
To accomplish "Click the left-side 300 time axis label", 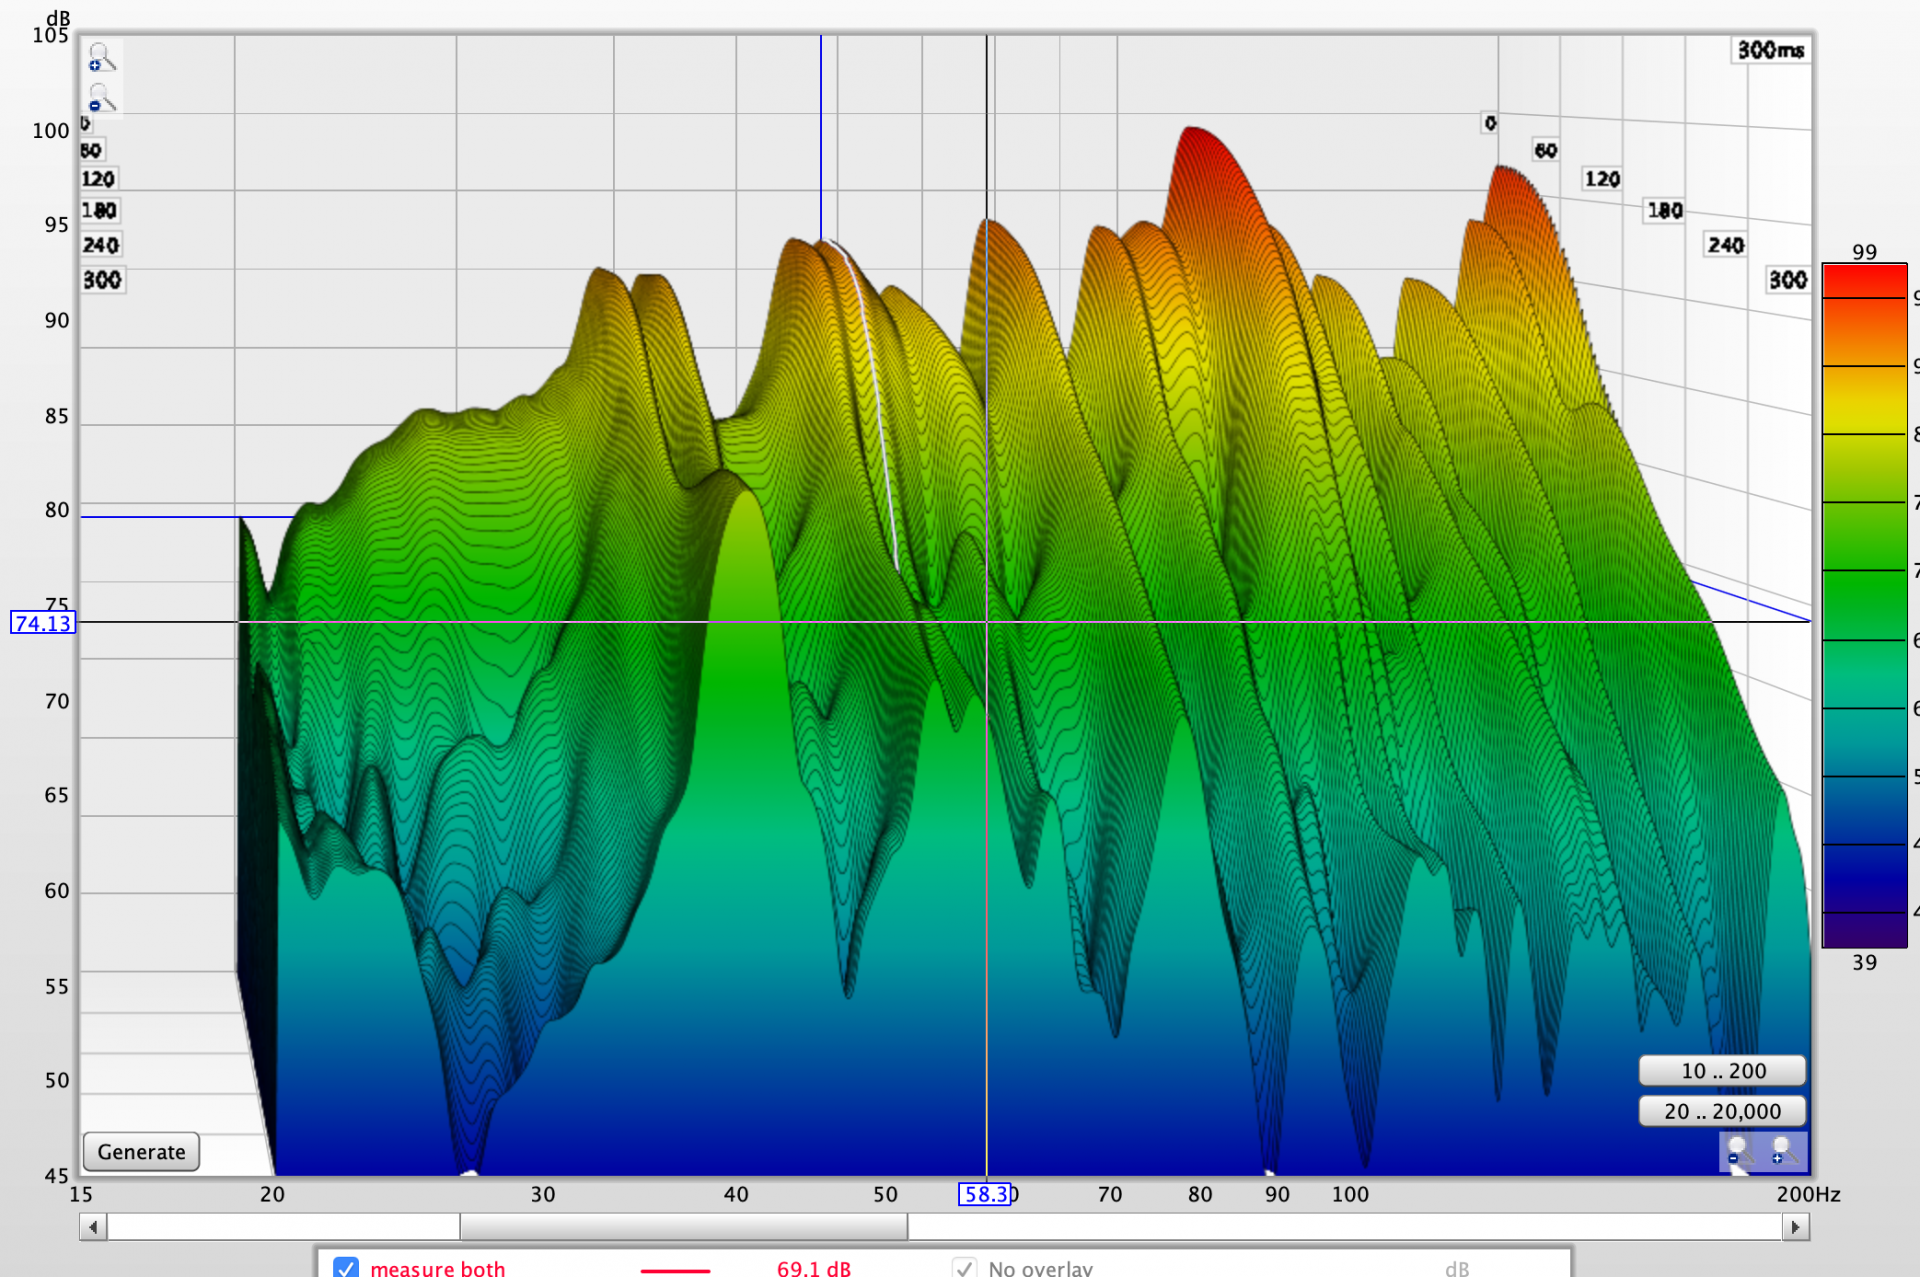I will click(x=101, y=280).
